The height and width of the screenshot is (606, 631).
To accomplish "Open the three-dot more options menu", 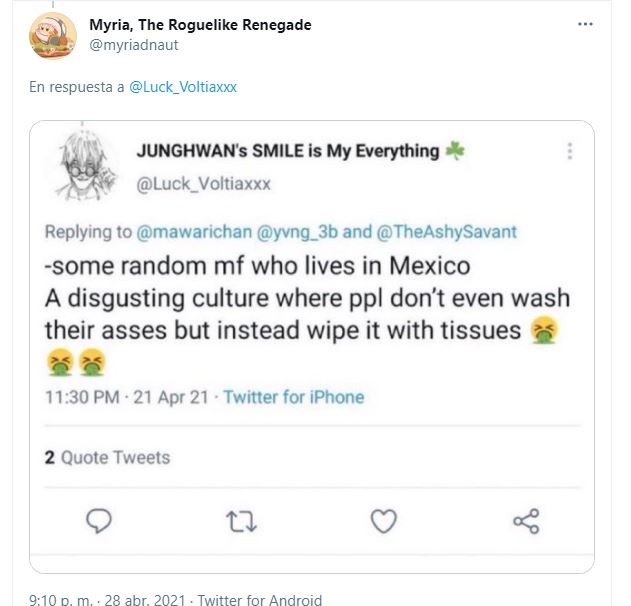I will [x=584, y=23].
